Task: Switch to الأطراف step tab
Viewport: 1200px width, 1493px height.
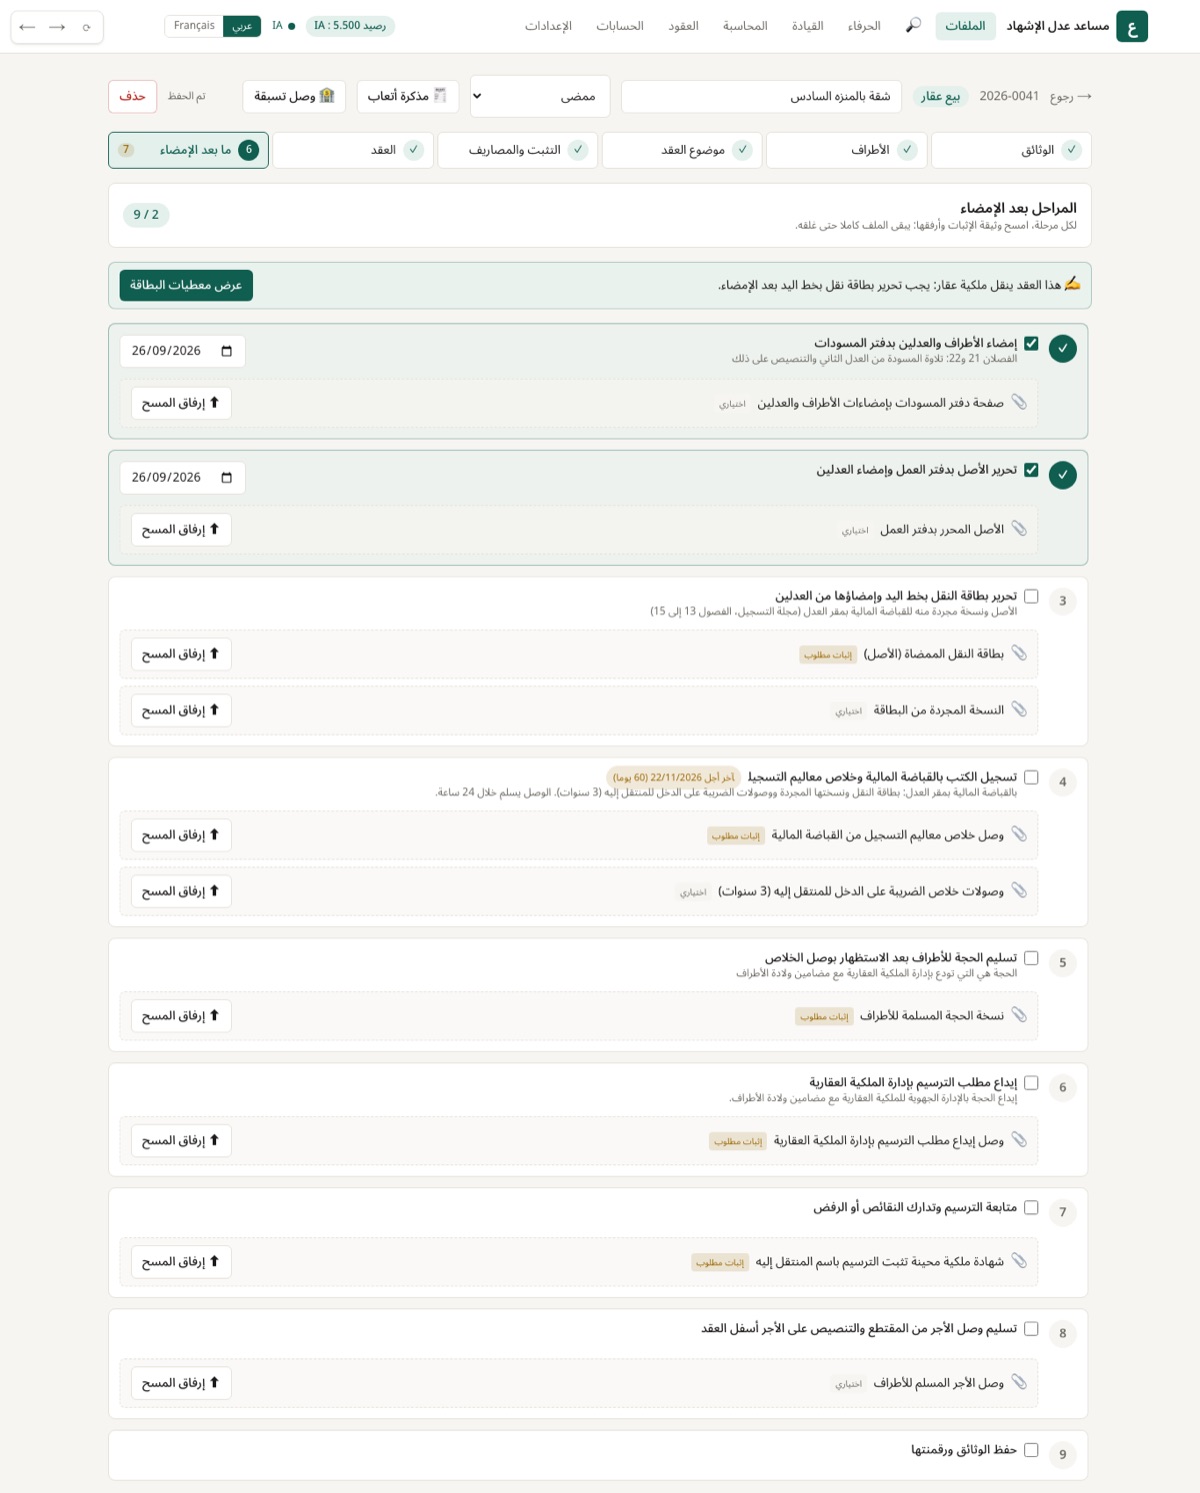Action: [x=846, y=150]
